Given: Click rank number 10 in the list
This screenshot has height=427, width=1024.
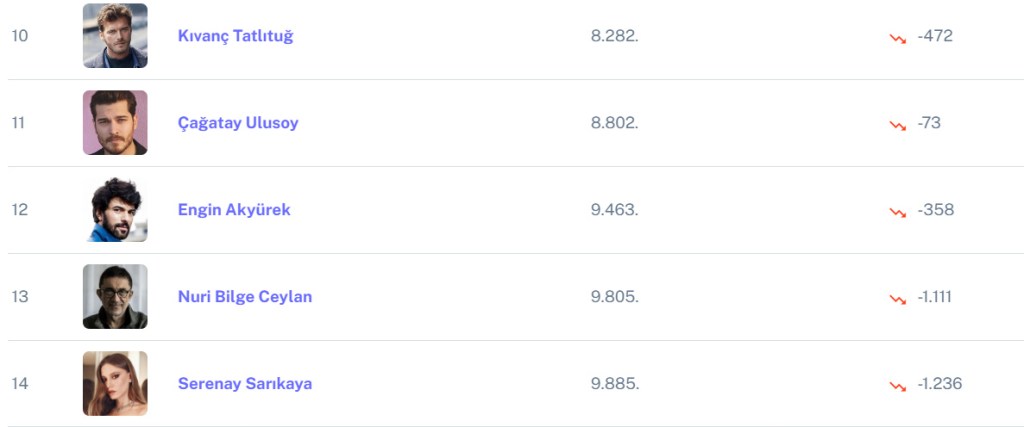Looking at the screenshot, I should click(19, 36).
